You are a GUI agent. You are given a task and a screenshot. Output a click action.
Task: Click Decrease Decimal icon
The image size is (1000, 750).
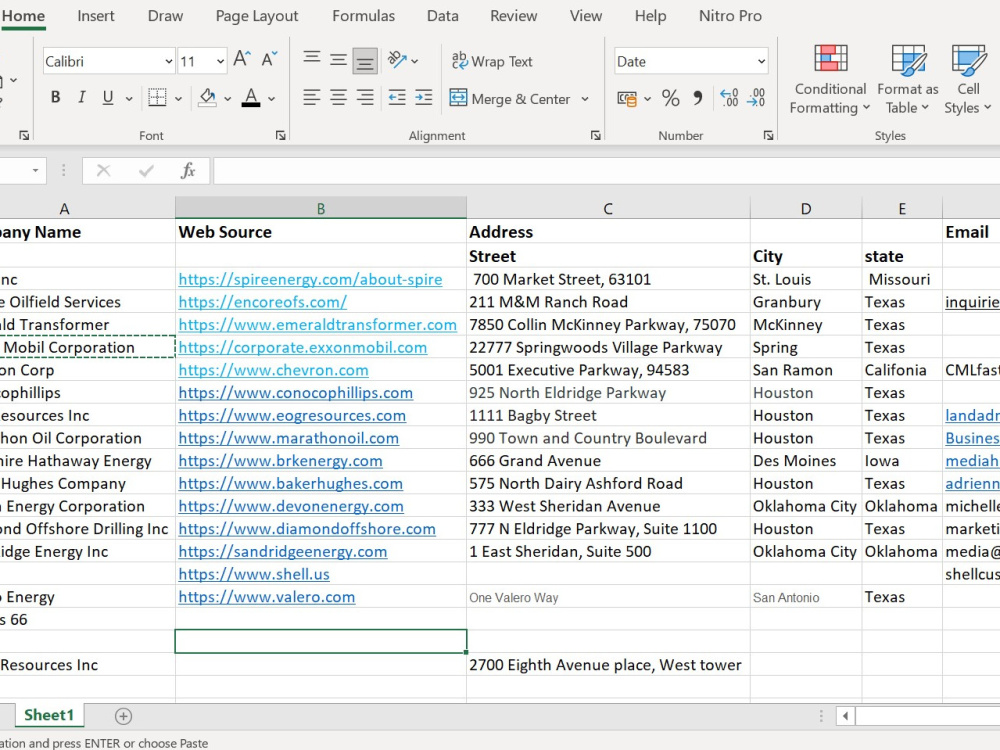756,98
